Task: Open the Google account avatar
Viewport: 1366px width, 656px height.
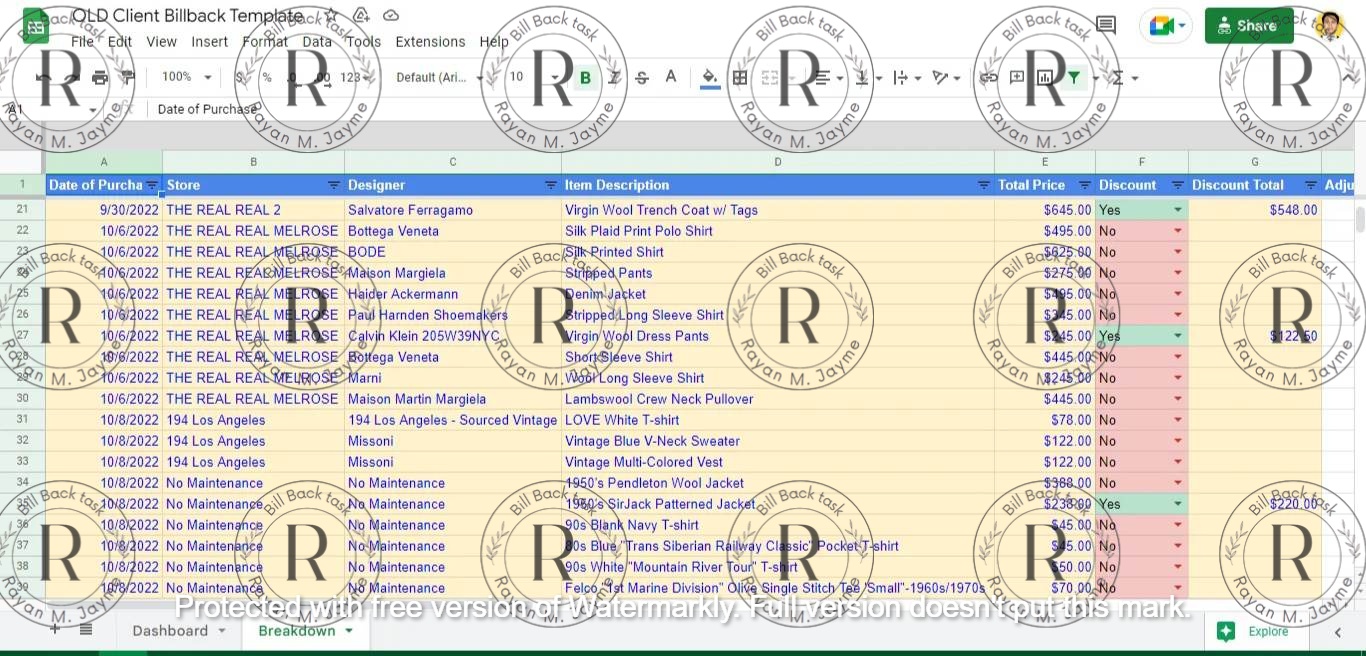Action: pyautogui.click(x=1329, y=26)
